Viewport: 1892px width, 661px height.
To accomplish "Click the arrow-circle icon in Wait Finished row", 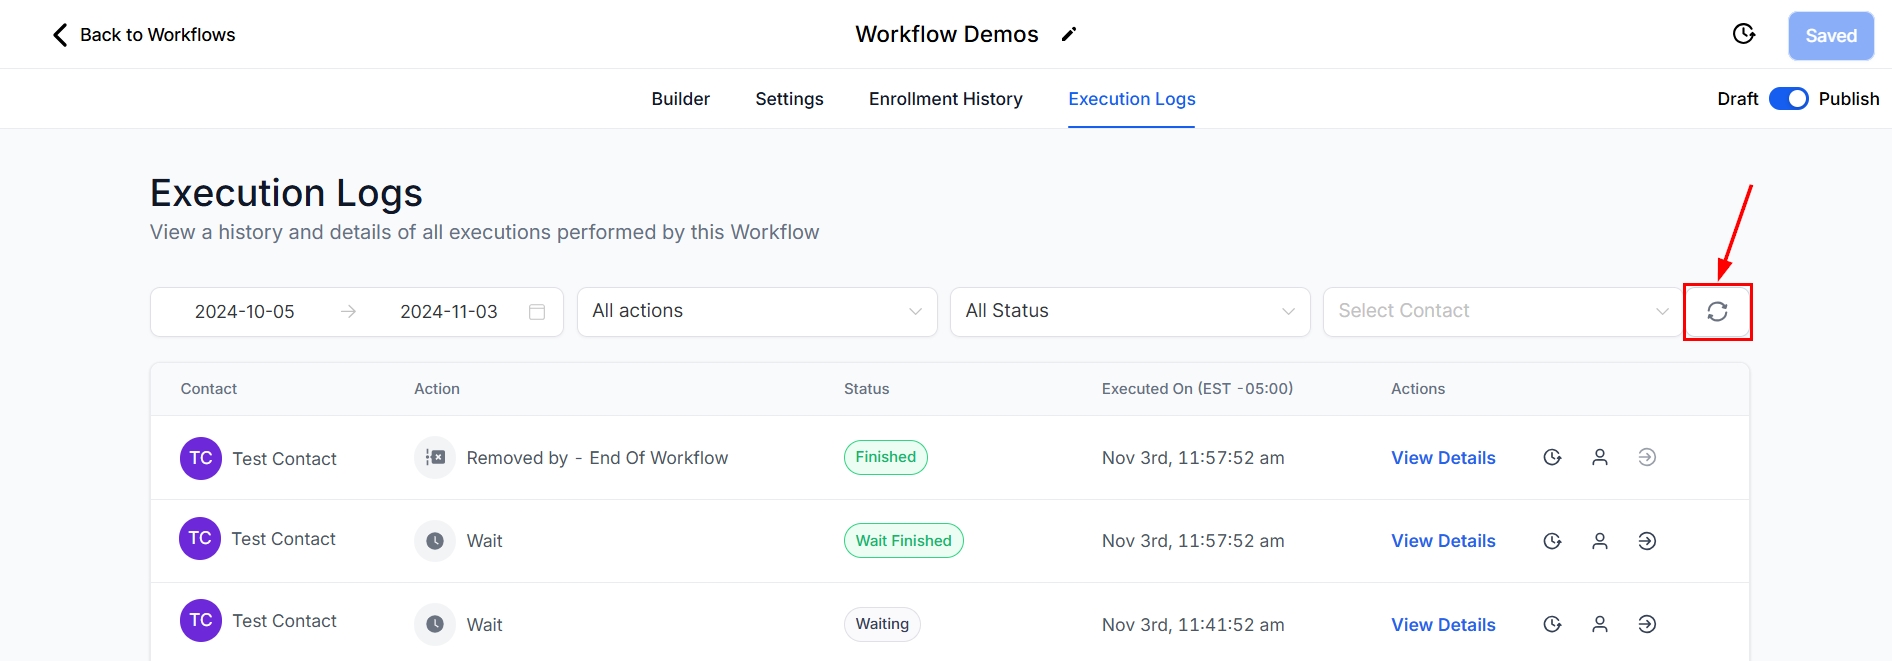I will click(x=1647, y=541).
